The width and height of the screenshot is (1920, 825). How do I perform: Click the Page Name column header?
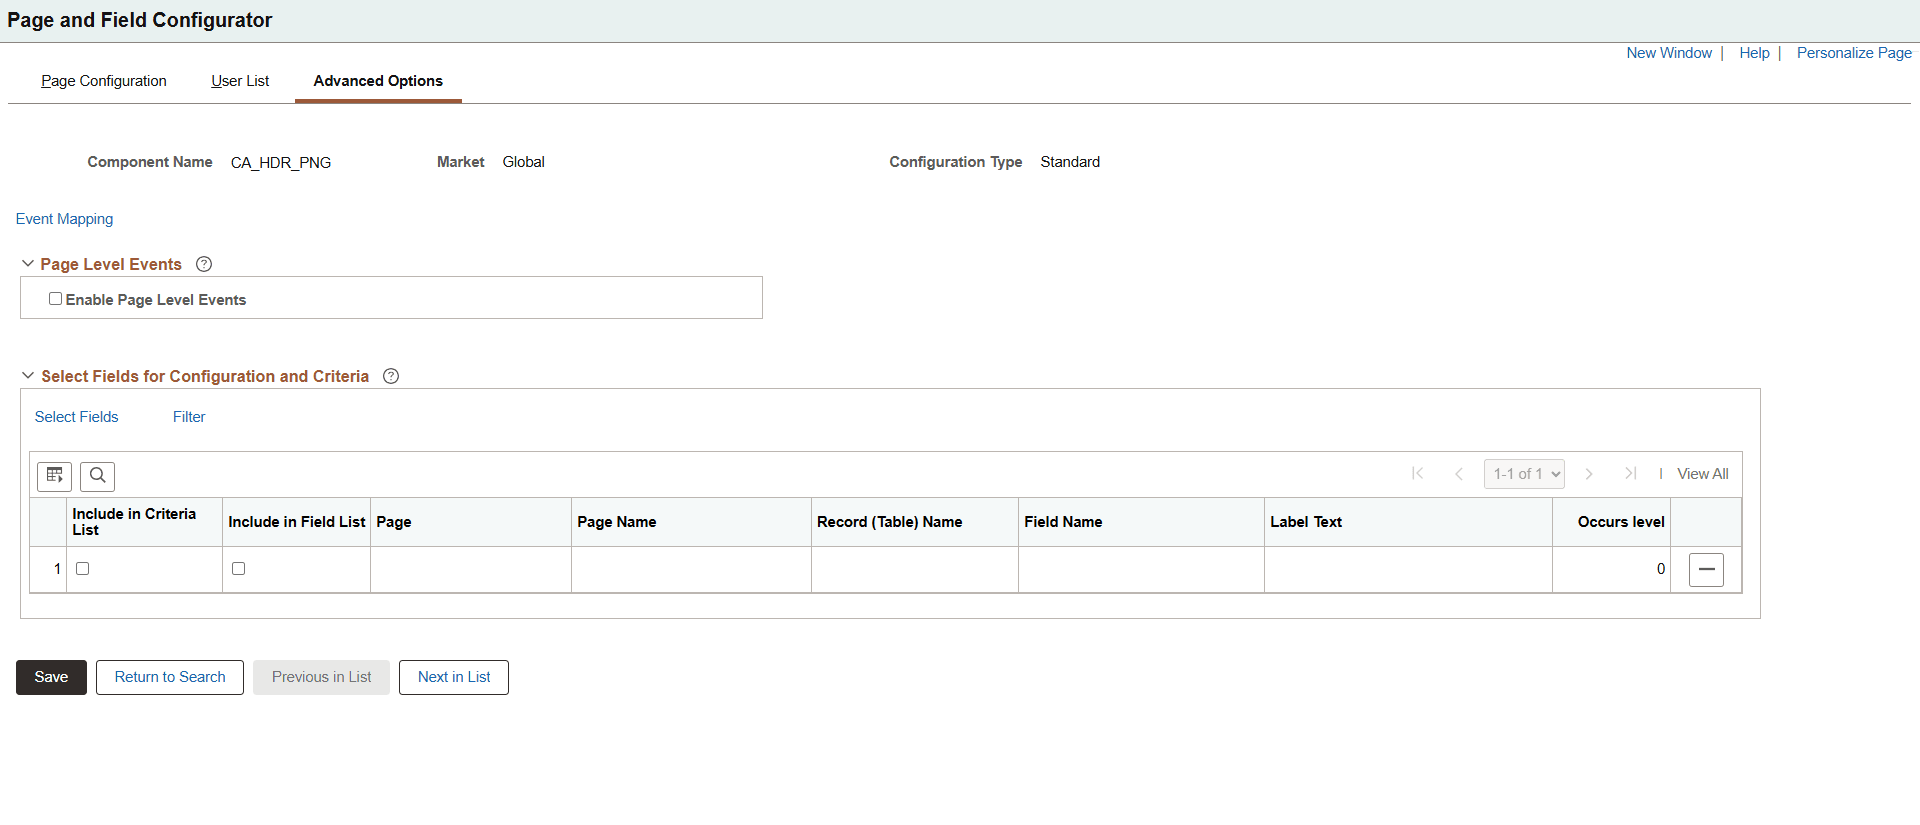617,522
